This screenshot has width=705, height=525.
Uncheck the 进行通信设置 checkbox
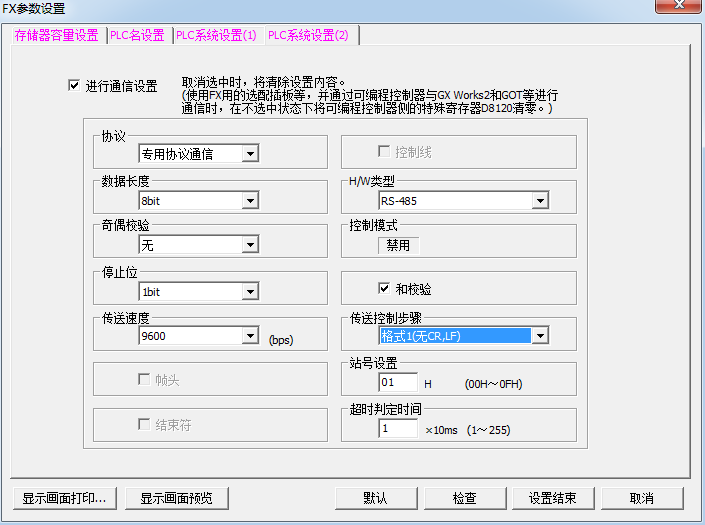coord(74,86)
